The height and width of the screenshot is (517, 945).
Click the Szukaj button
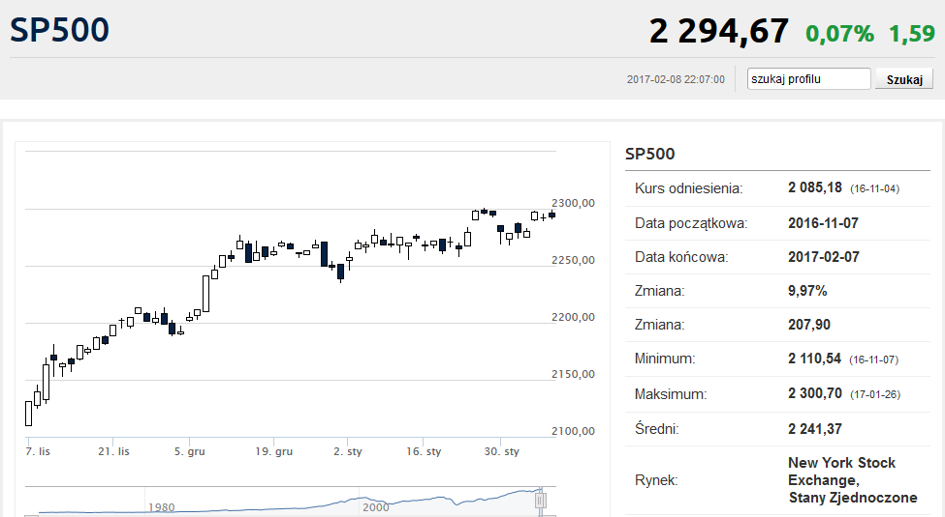pyautogui.click(x=904, y=80)
